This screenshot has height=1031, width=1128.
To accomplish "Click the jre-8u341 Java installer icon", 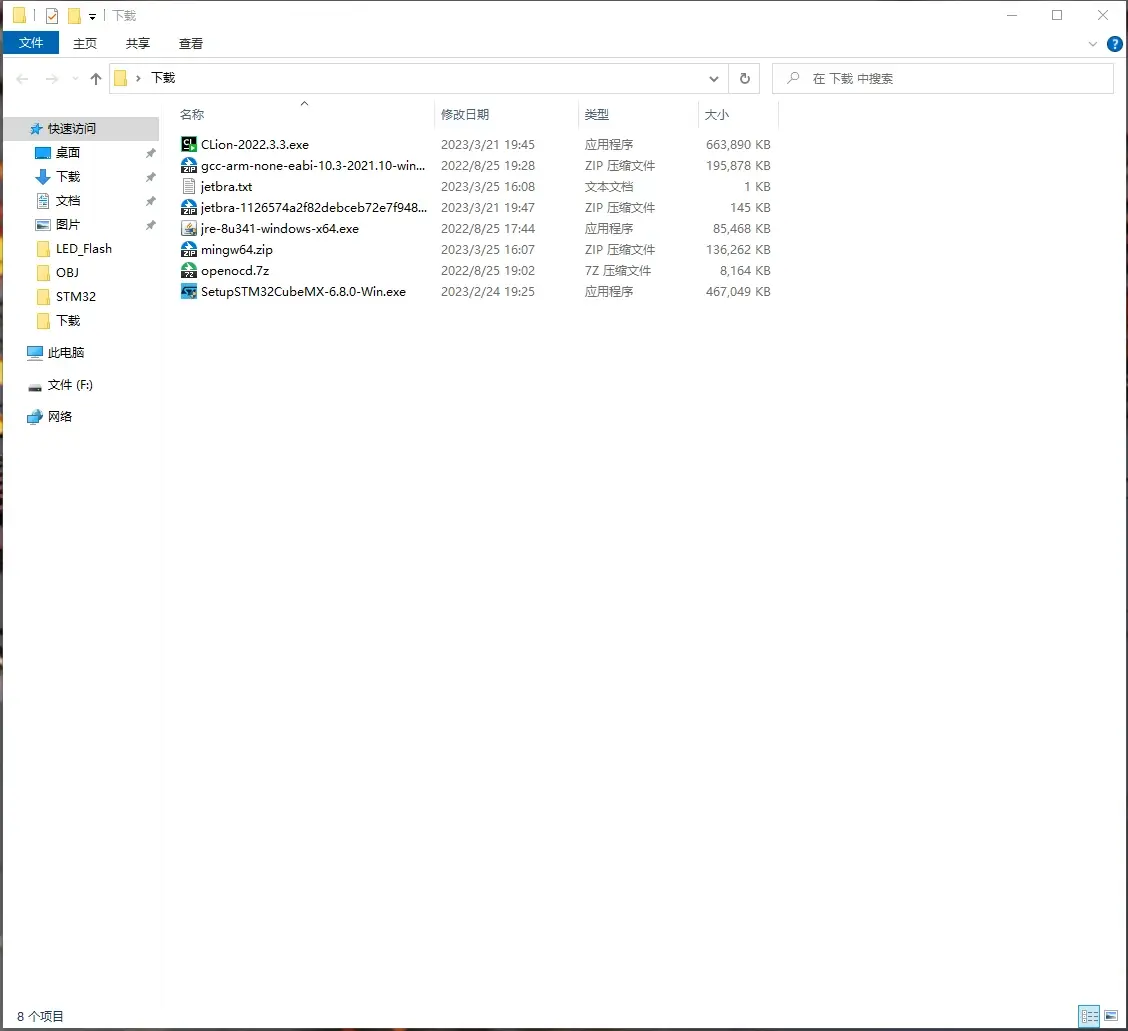I will pyautogui.click(x=188, y=229).
